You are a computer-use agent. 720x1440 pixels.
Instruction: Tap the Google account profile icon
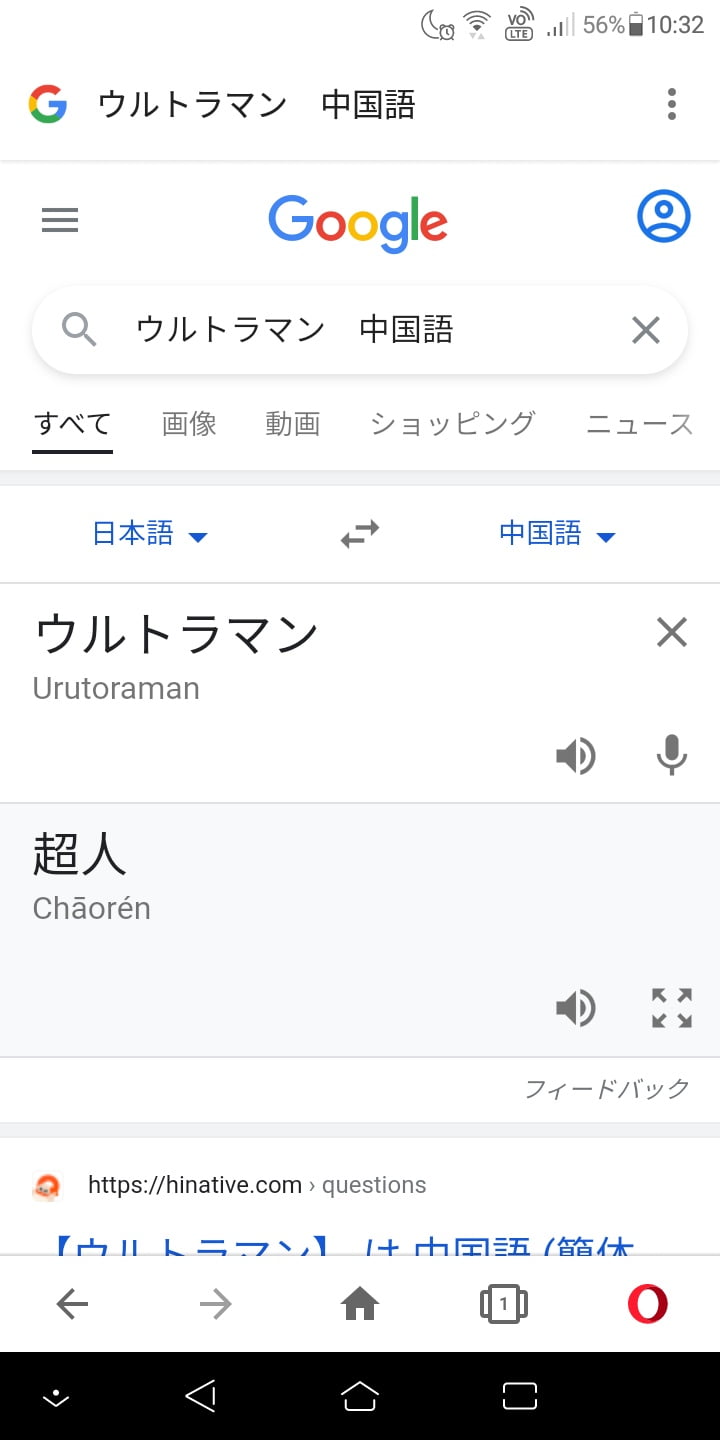tap(663, 216)
